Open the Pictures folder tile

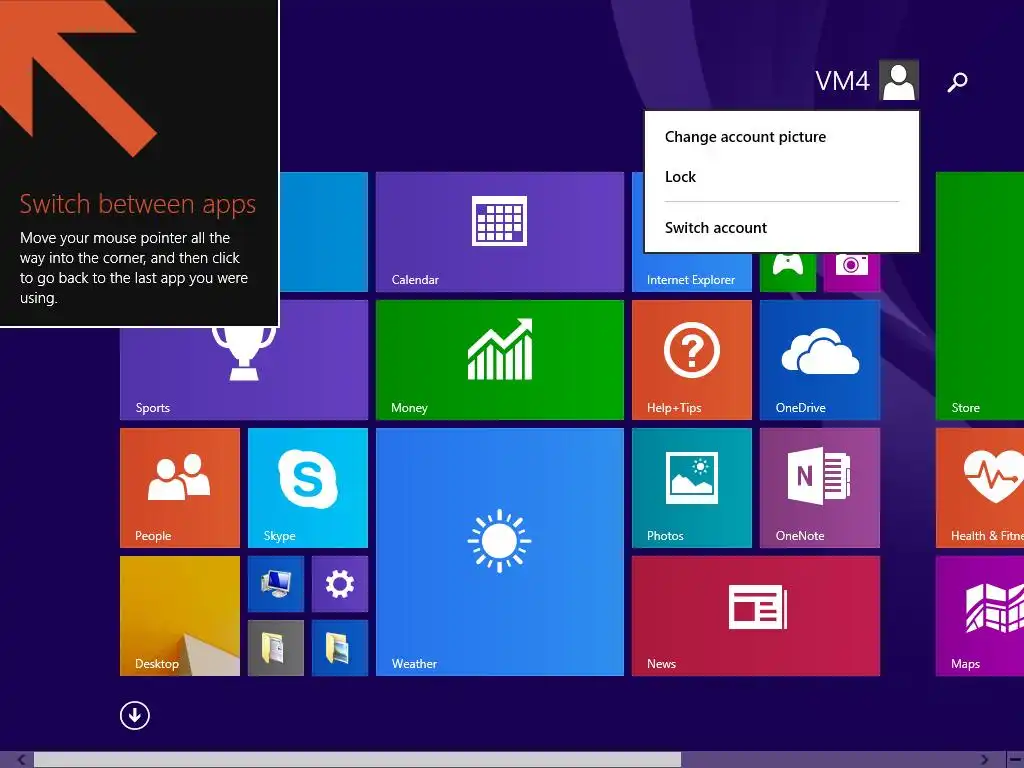[x=340, y=648]
